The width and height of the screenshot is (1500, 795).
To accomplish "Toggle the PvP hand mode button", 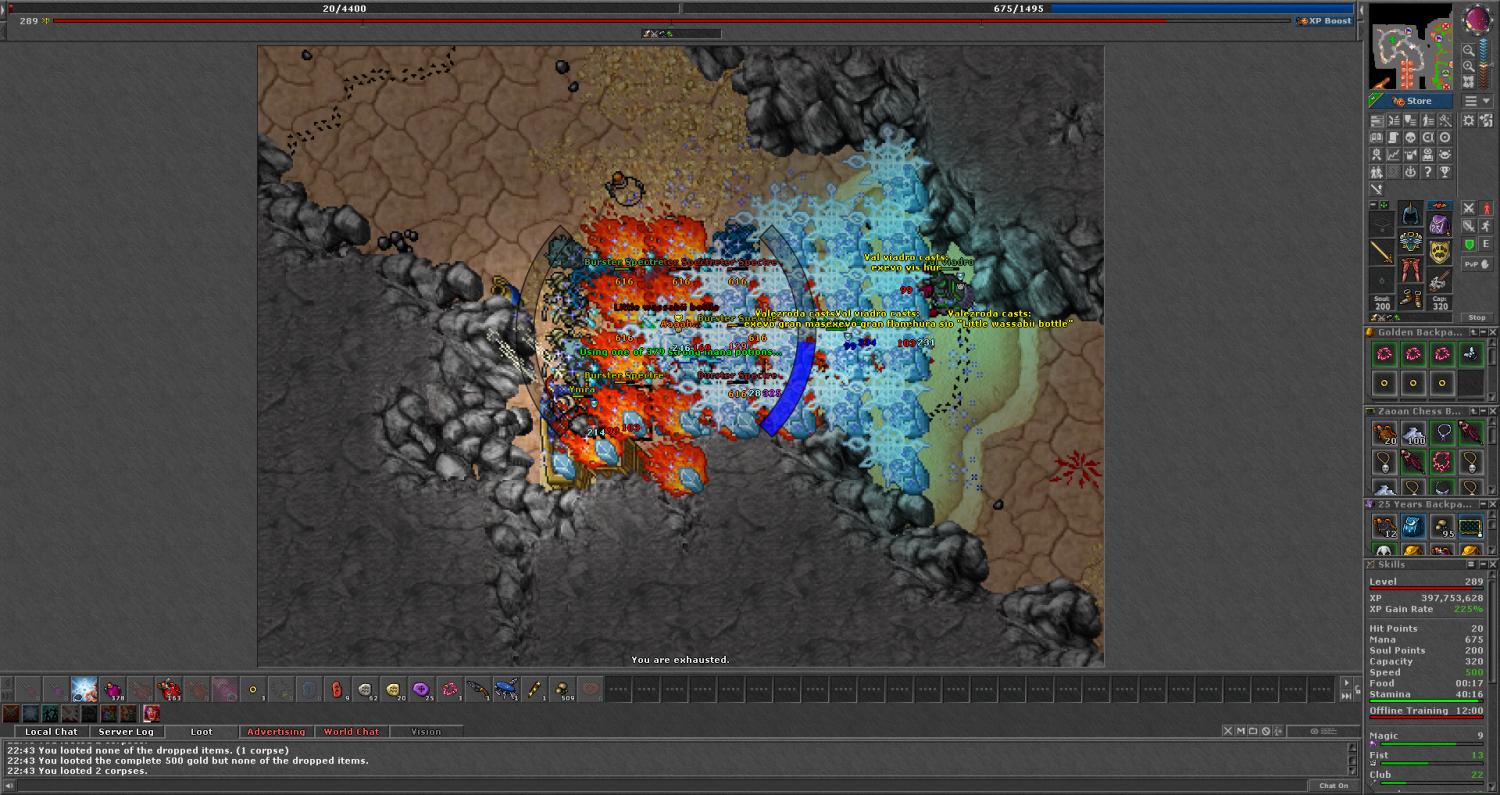I will pyautogui.click(x=1478, y=264).
